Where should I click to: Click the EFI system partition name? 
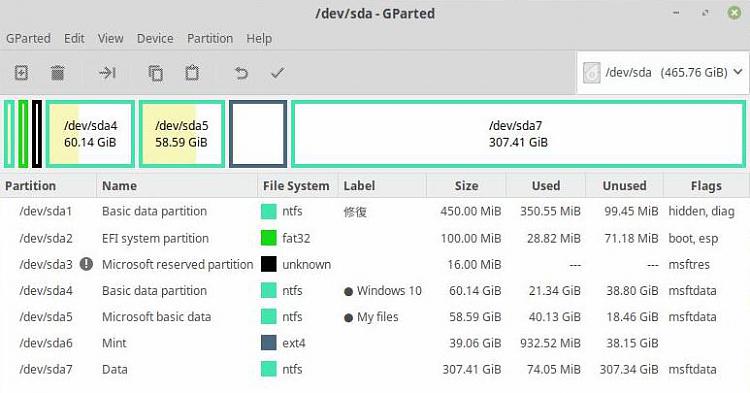click(x=155, y=238)
